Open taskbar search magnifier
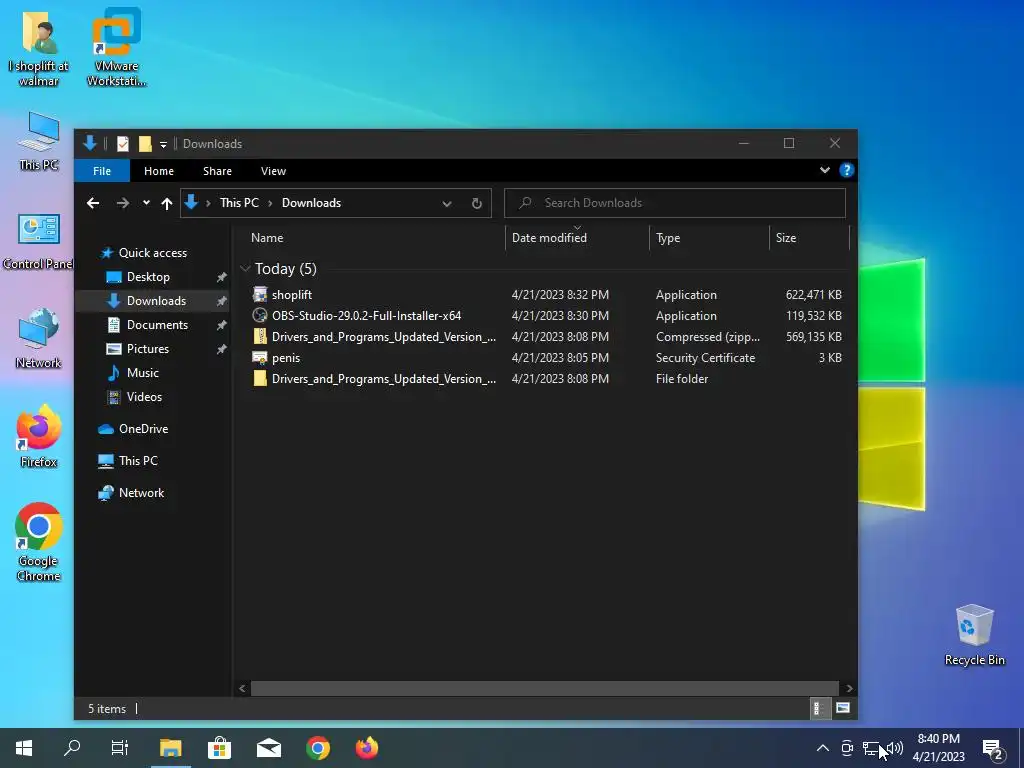Image resolution: width=1024 pixels, height=768 pixels. click(x=72, y=748)
